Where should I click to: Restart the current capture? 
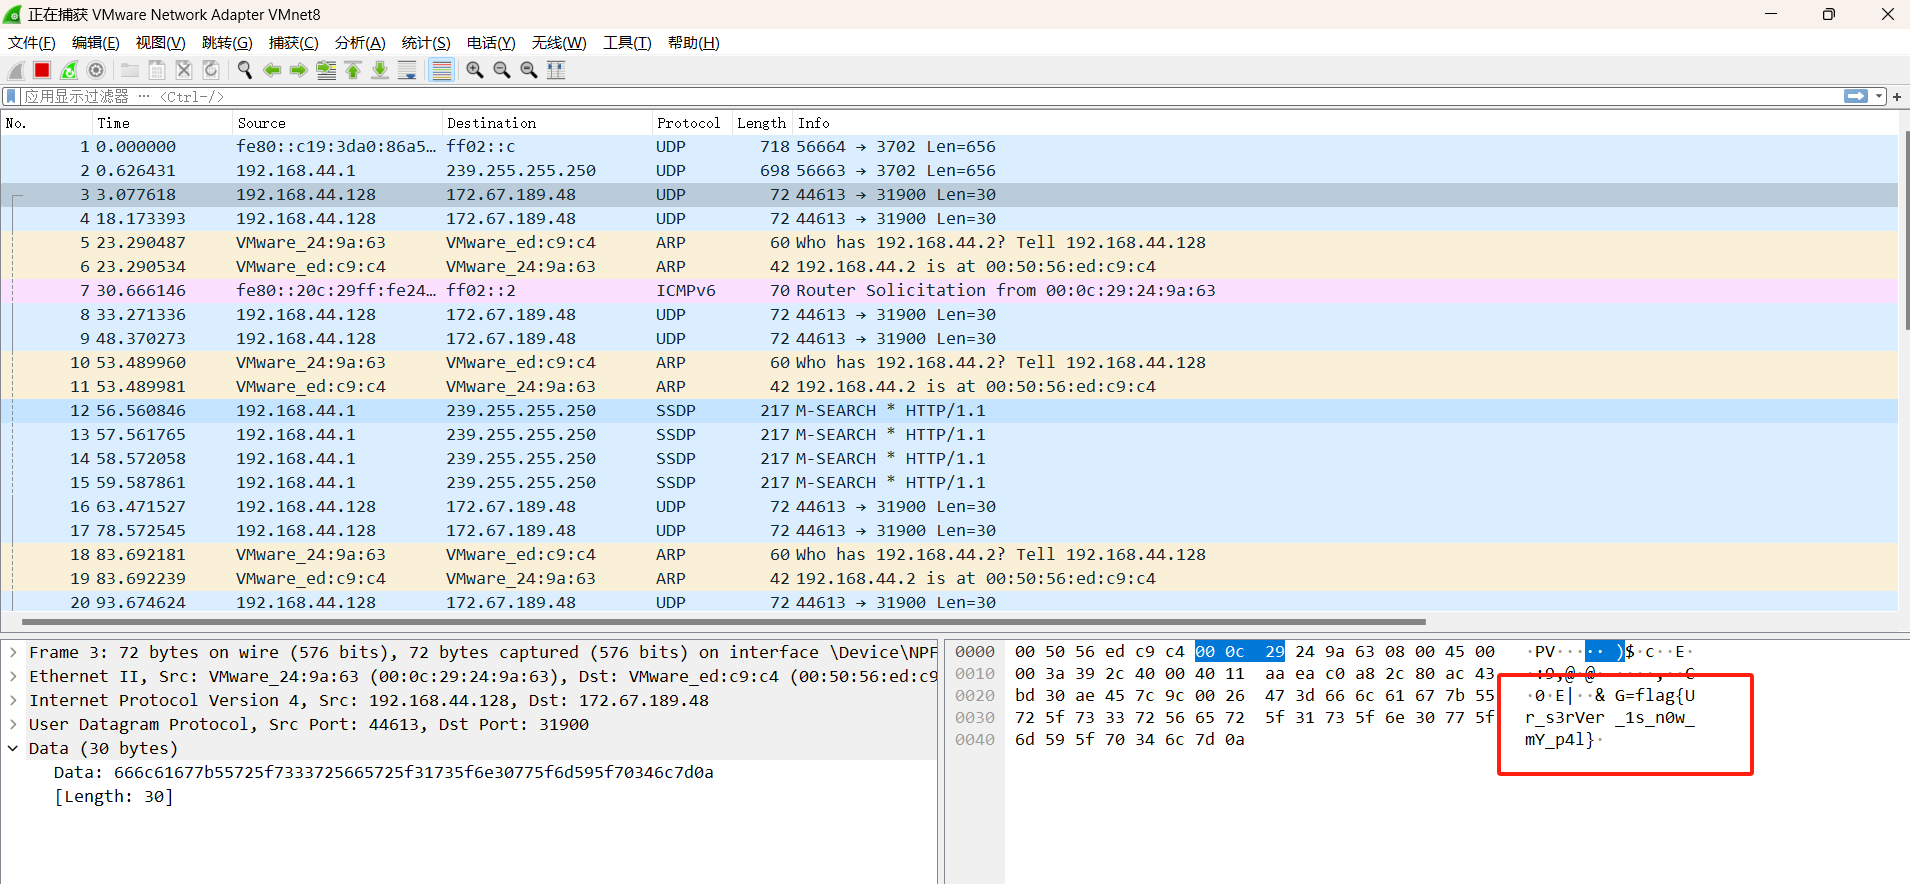point(69,70)
